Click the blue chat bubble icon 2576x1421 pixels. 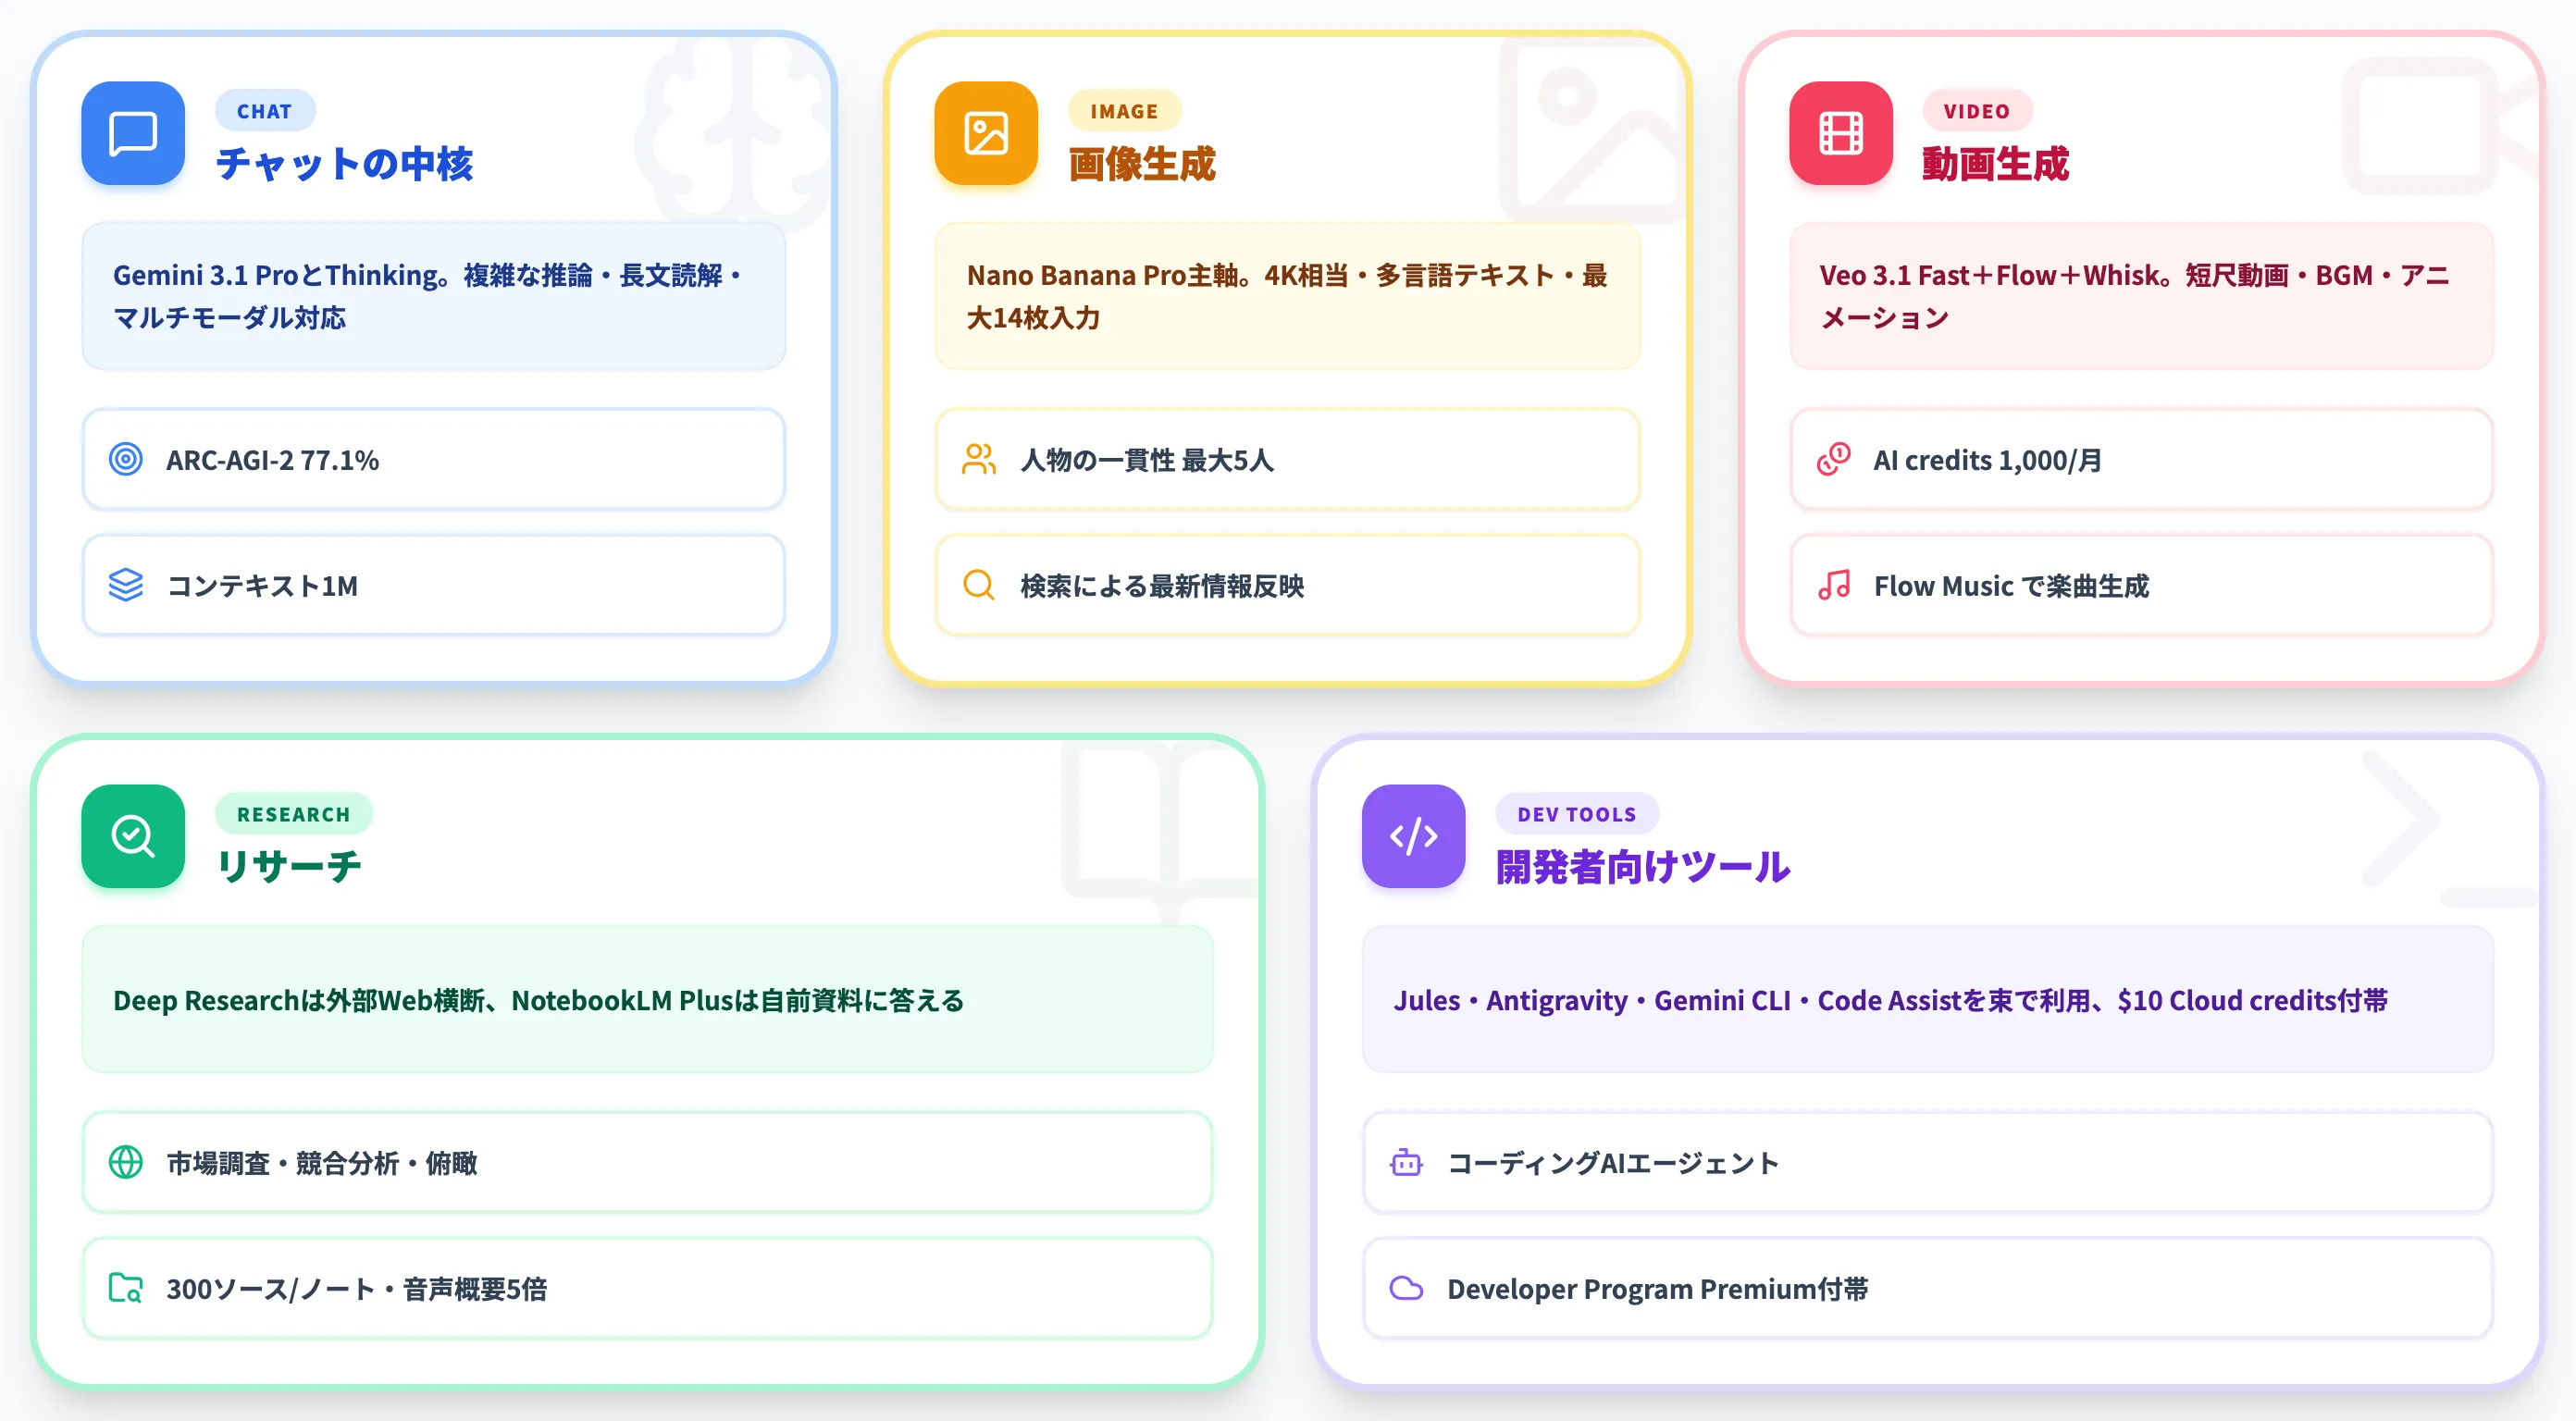point(133,133)
